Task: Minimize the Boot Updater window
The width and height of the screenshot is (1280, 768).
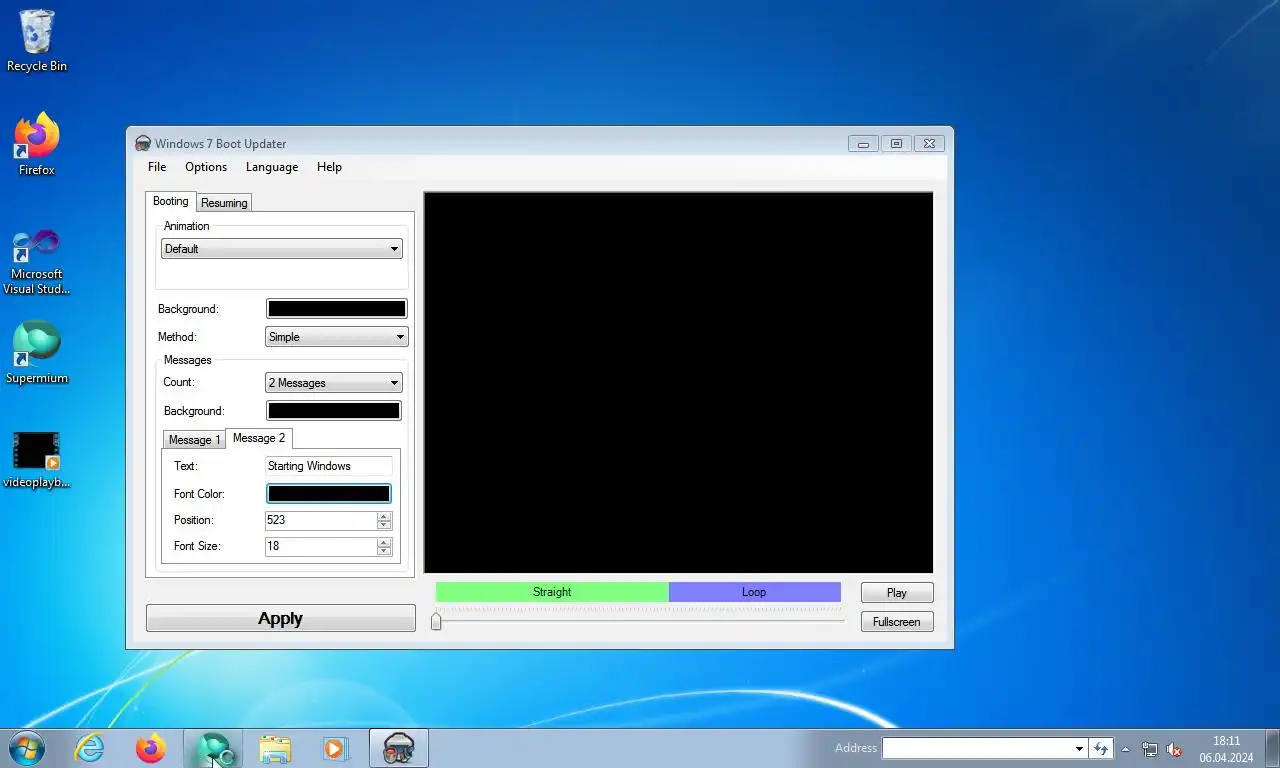Action: click(863, 144)
